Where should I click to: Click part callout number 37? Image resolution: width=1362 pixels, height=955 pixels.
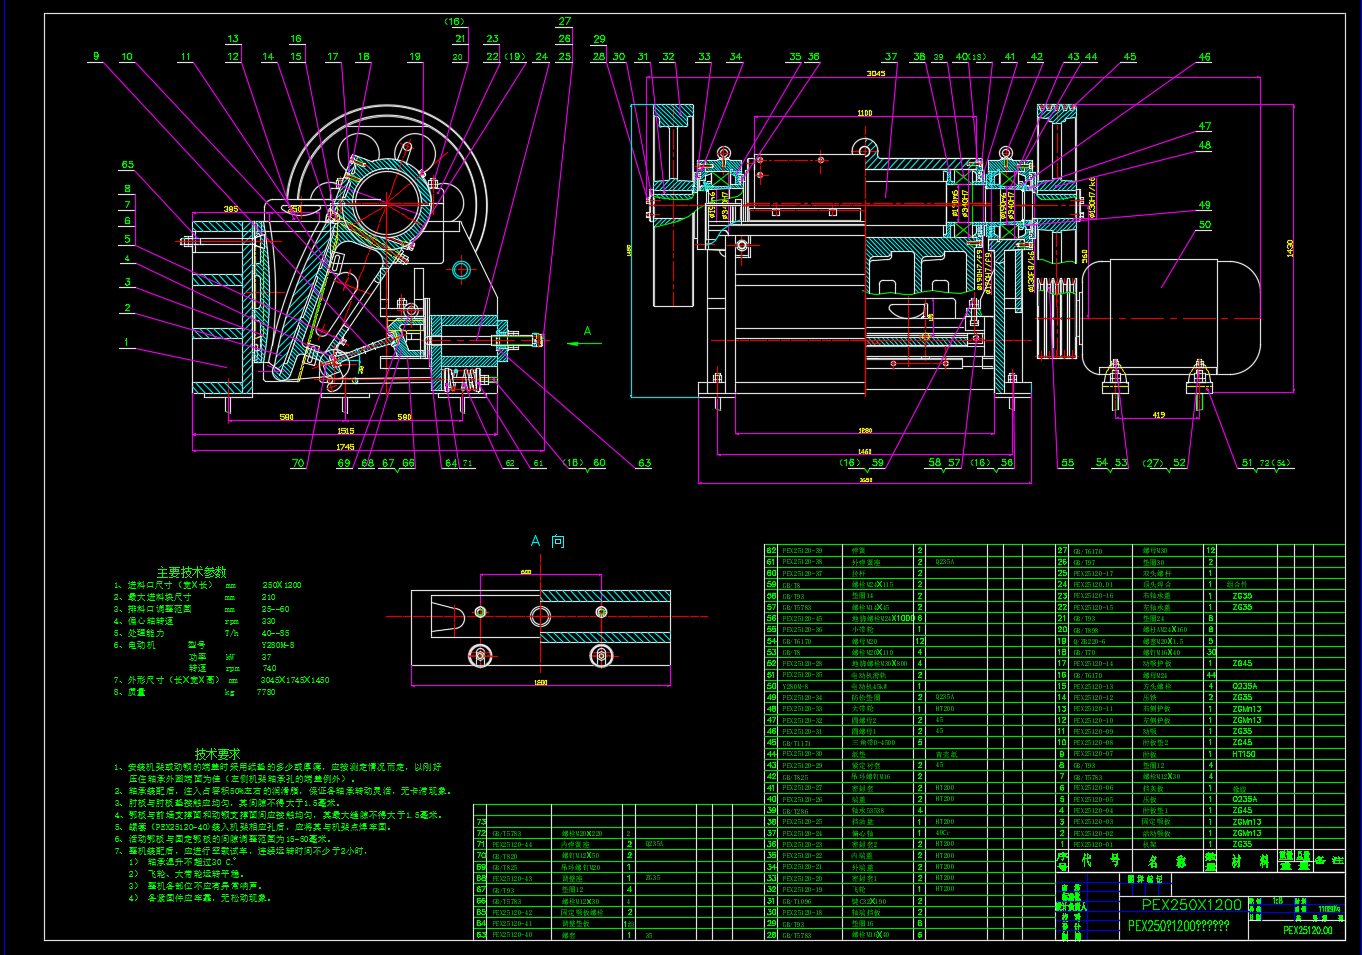(890, 57)
